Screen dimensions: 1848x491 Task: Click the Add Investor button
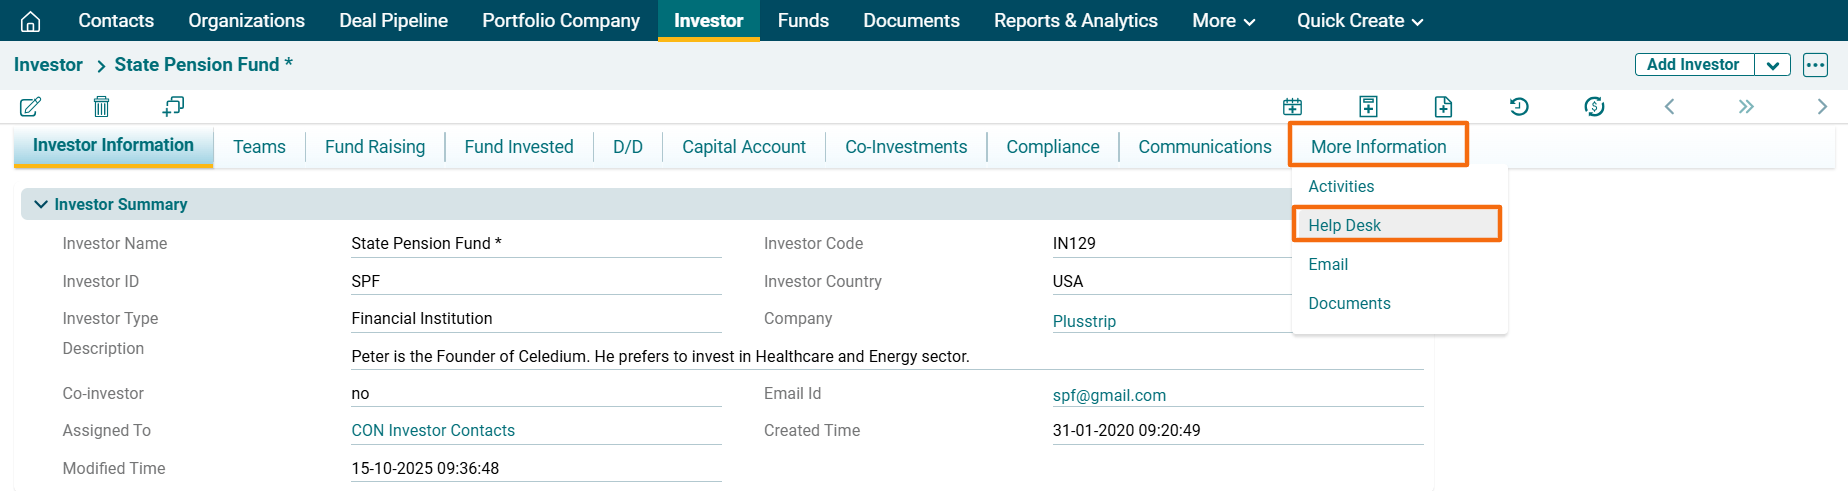(1693, 65)
